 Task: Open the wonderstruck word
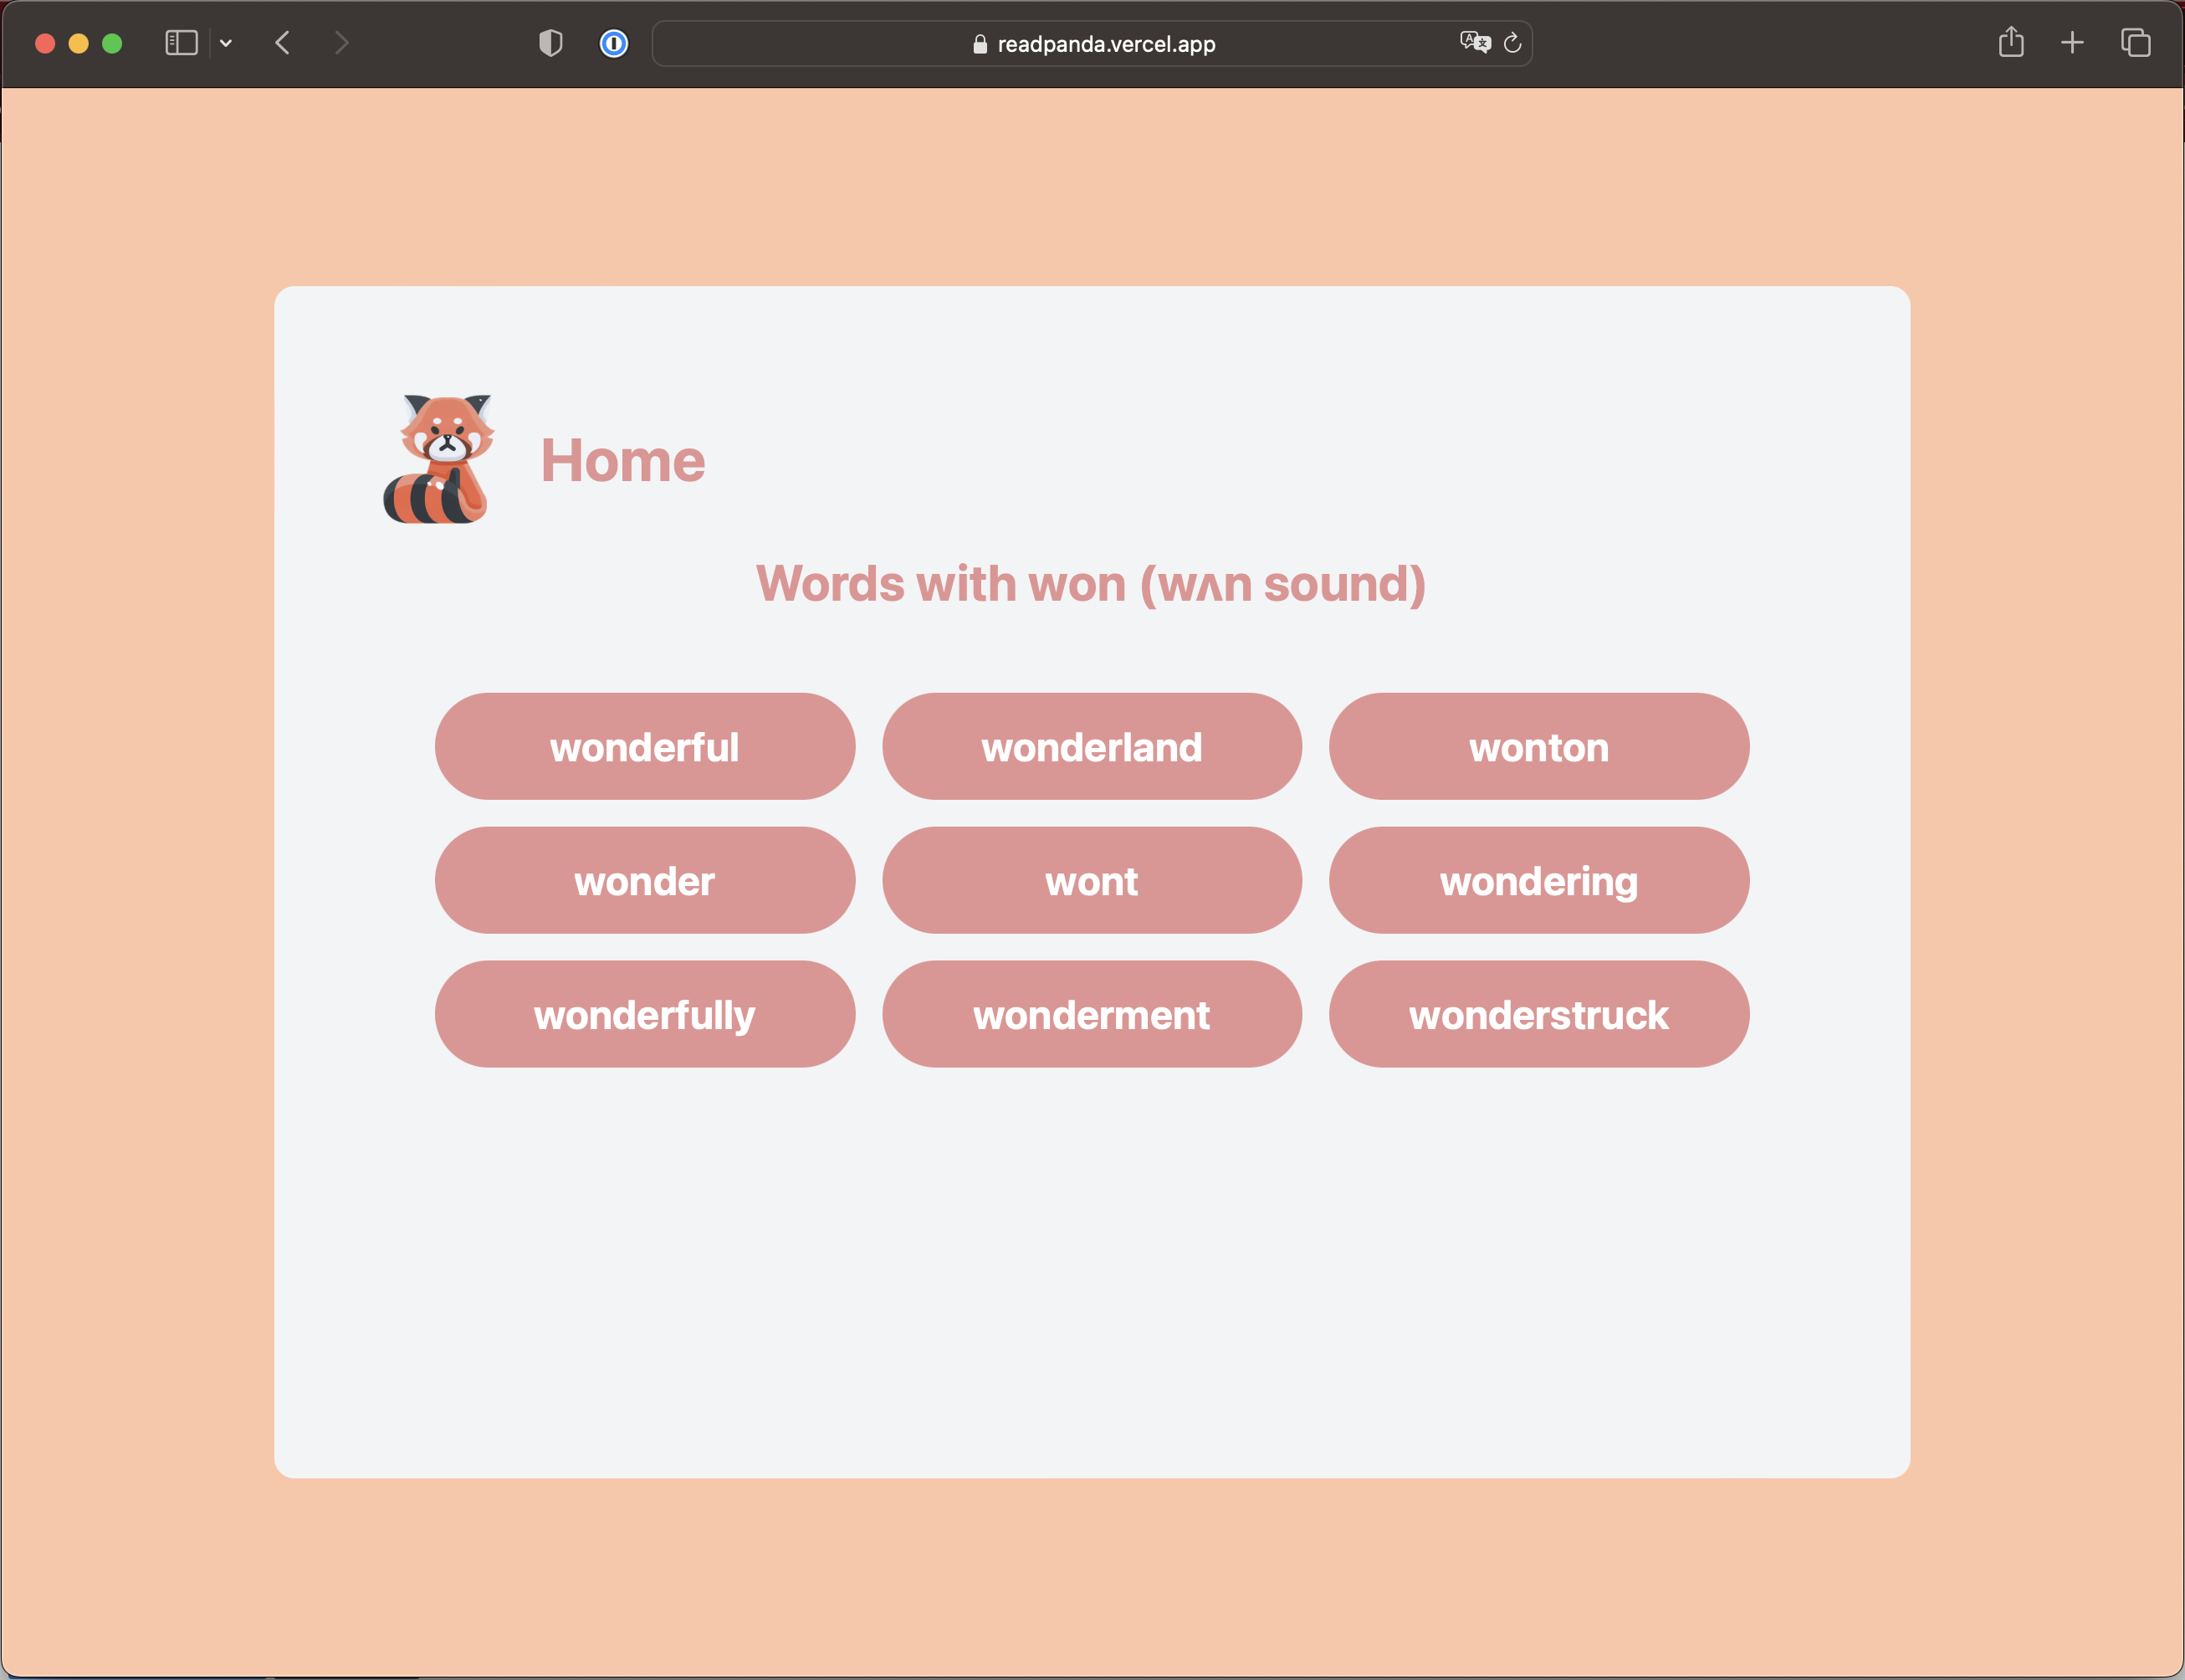tap(1538, 1014)
